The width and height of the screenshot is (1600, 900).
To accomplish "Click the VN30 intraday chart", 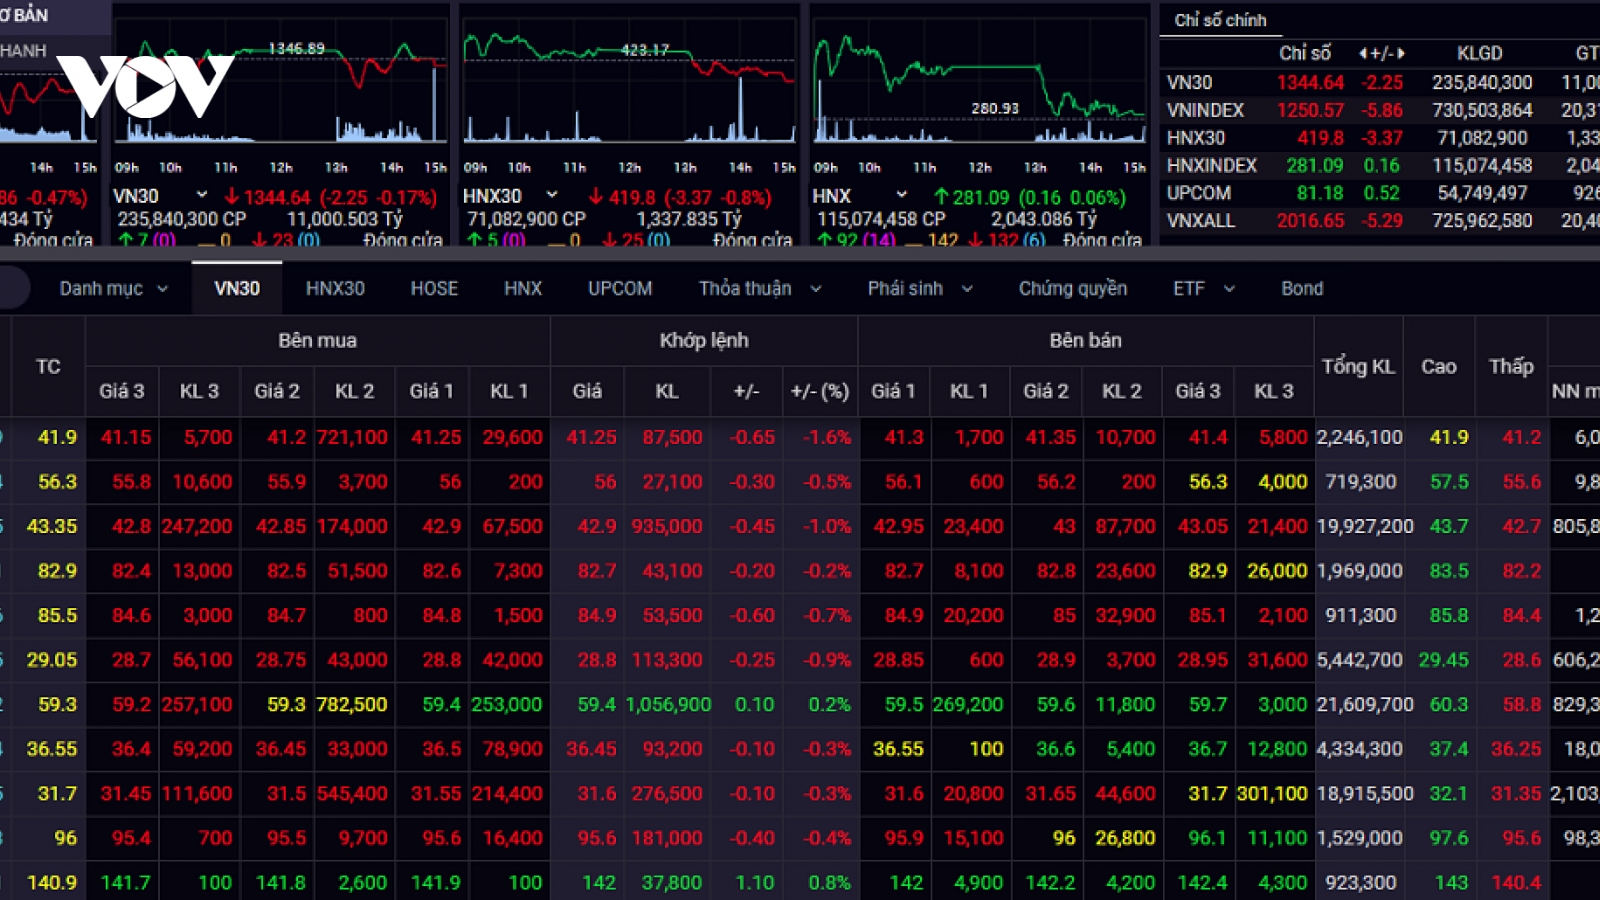I will coord(280,90).
